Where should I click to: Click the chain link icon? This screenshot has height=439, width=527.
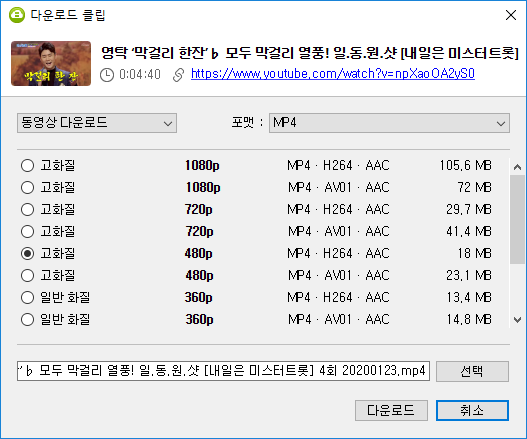(x=178, y=75)
